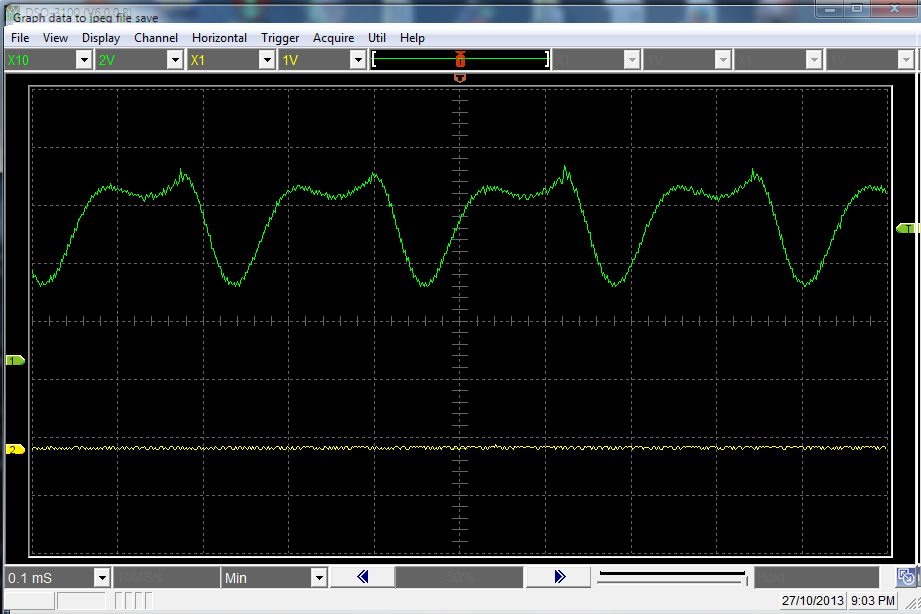Expand the X10 probe dropdown
The width and height of the screenshot is (921, 614).
[84, 60]
